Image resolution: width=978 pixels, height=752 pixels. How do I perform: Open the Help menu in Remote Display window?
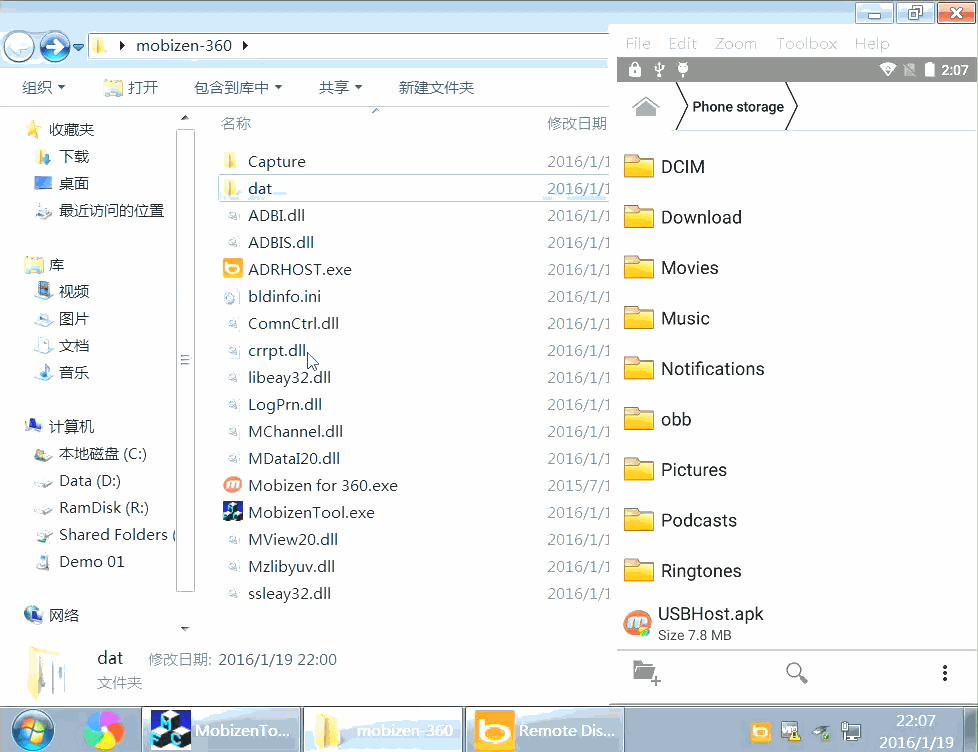[872, 44]
